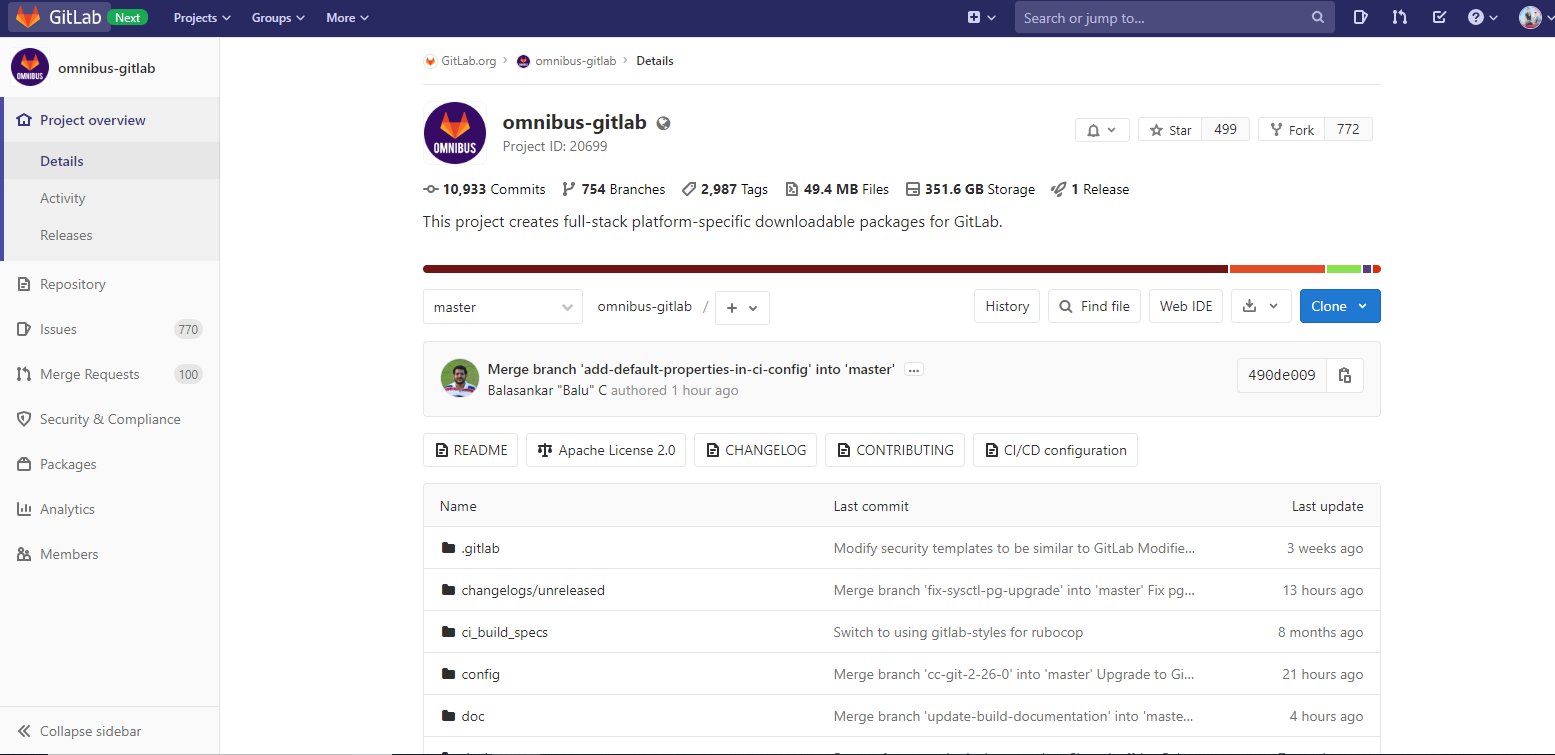
Task: Open the .gitlab folder
Action: tap(480, 548)
